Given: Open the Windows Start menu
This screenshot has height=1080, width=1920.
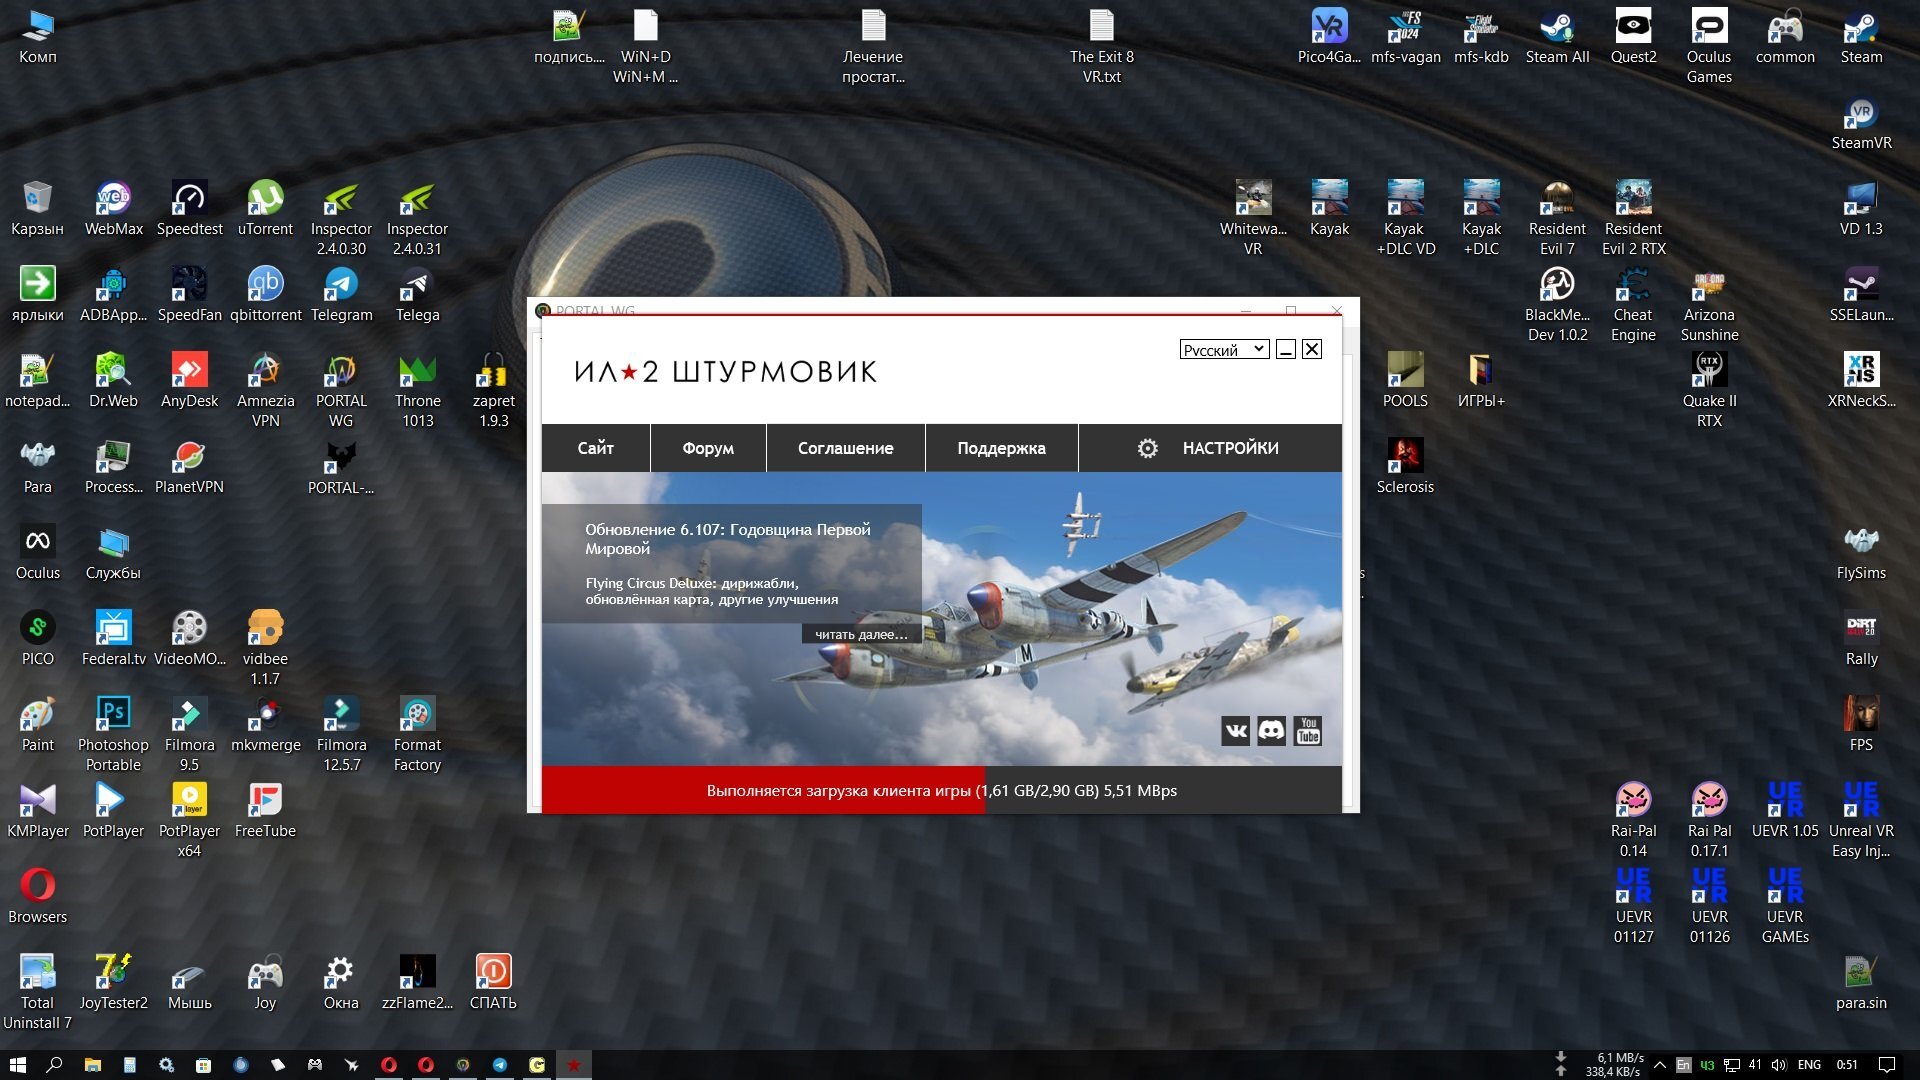Looking at the screenshot, I should (17, 1065).
